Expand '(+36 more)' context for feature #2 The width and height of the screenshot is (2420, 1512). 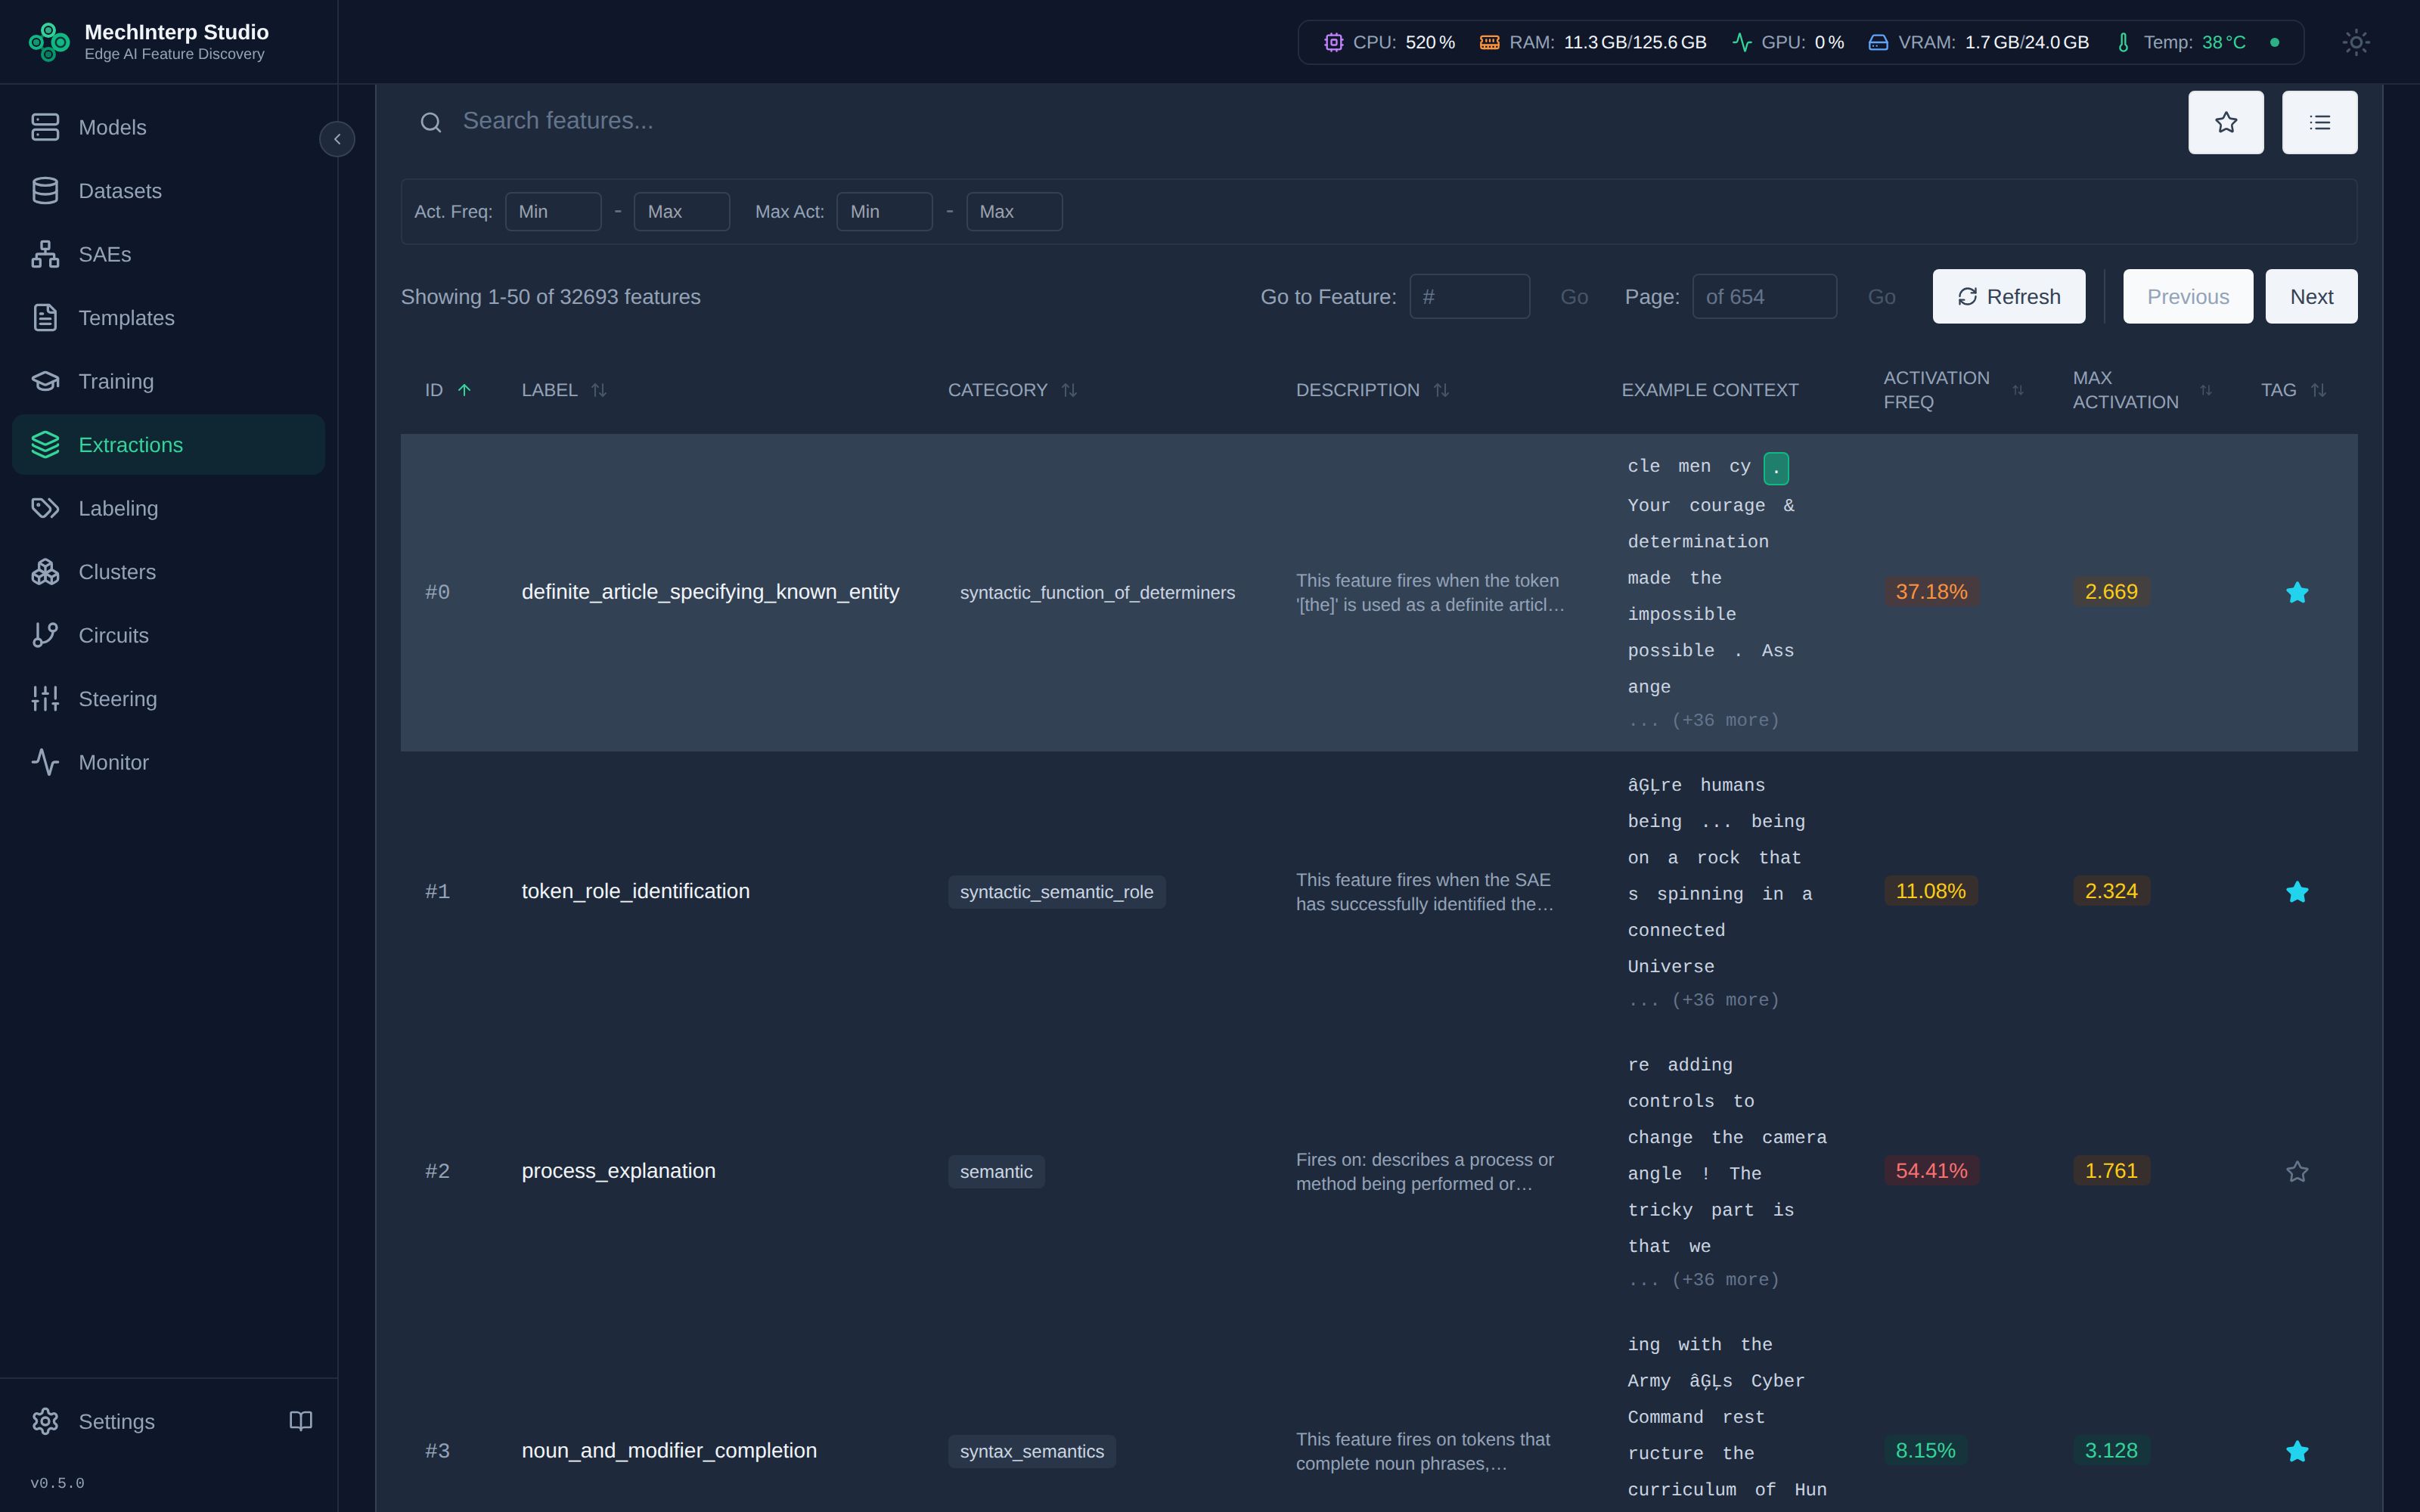(1703, 1280)
